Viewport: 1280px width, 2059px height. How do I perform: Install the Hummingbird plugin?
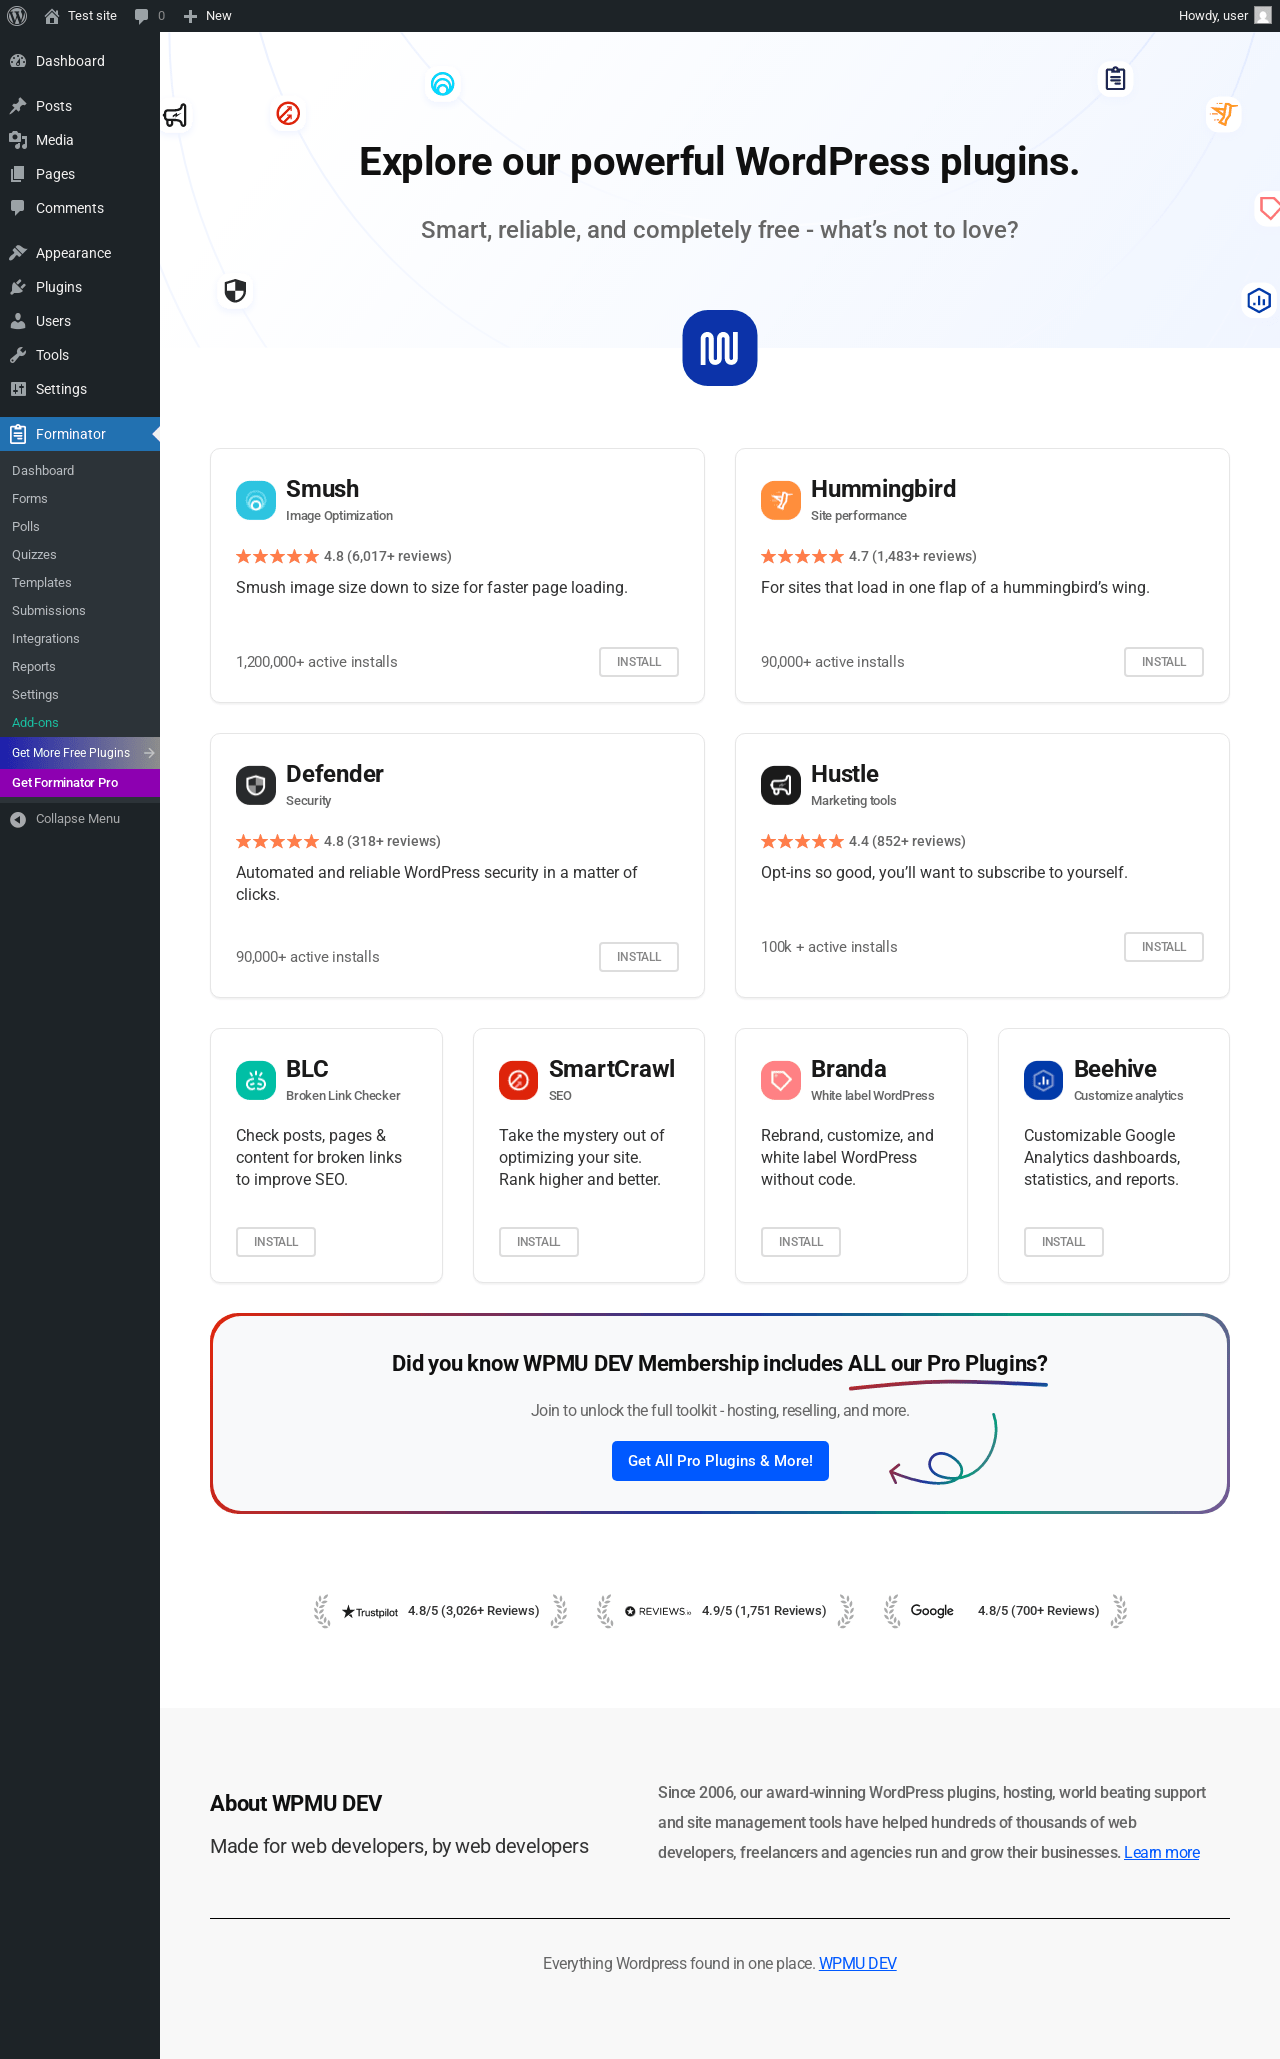1164,662
